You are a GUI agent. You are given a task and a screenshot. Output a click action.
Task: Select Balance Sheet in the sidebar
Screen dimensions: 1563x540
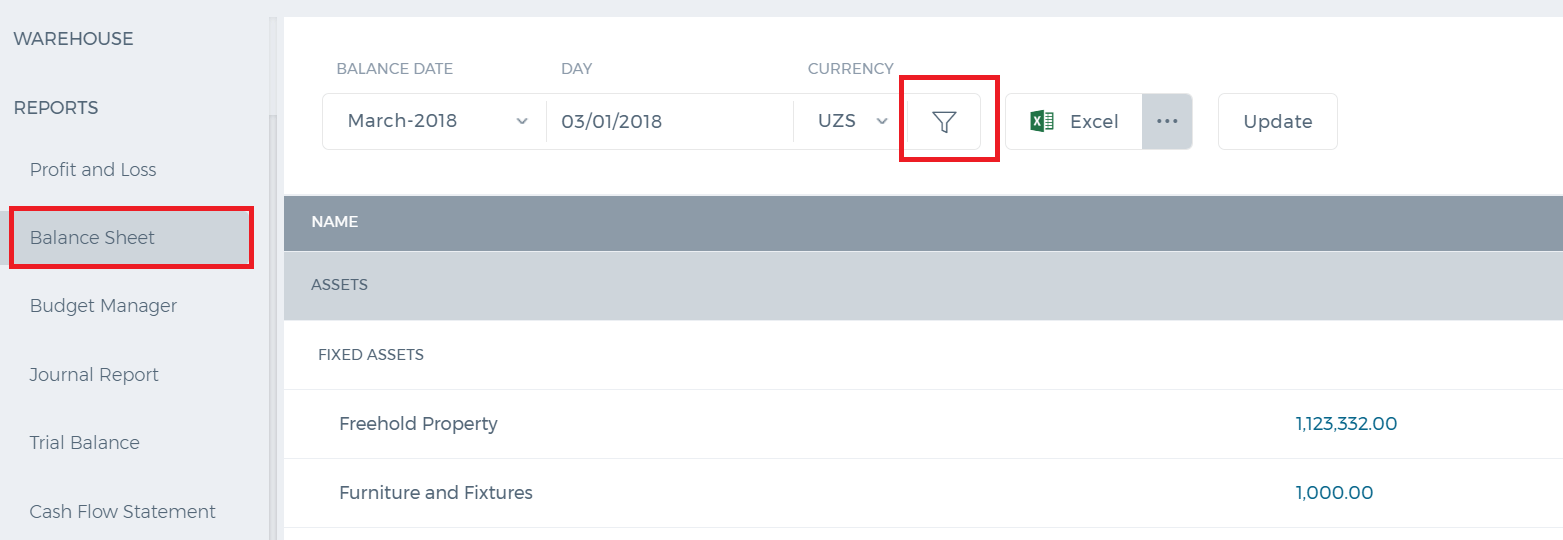pos(130,238)
